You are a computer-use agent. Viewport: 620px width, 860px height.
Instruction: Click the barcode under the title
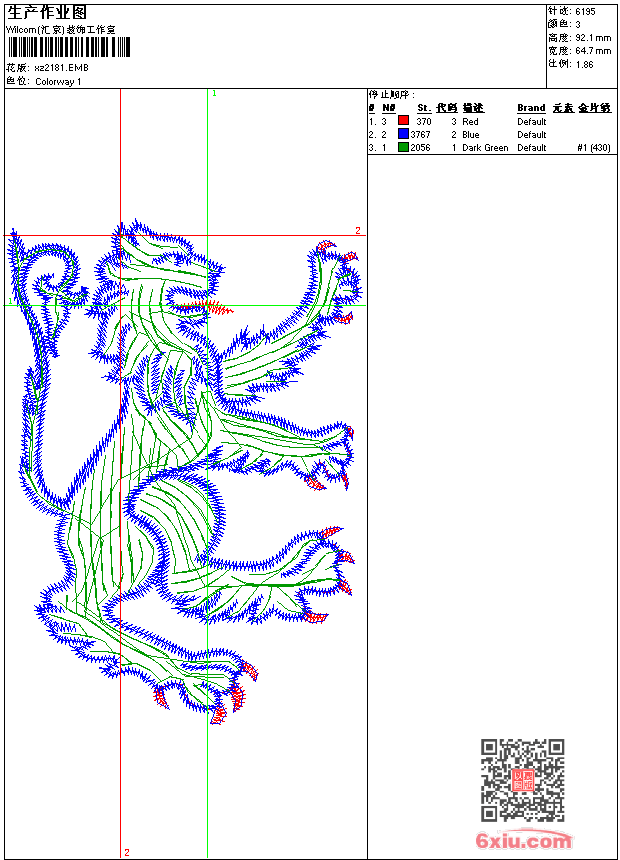point(62,47)
